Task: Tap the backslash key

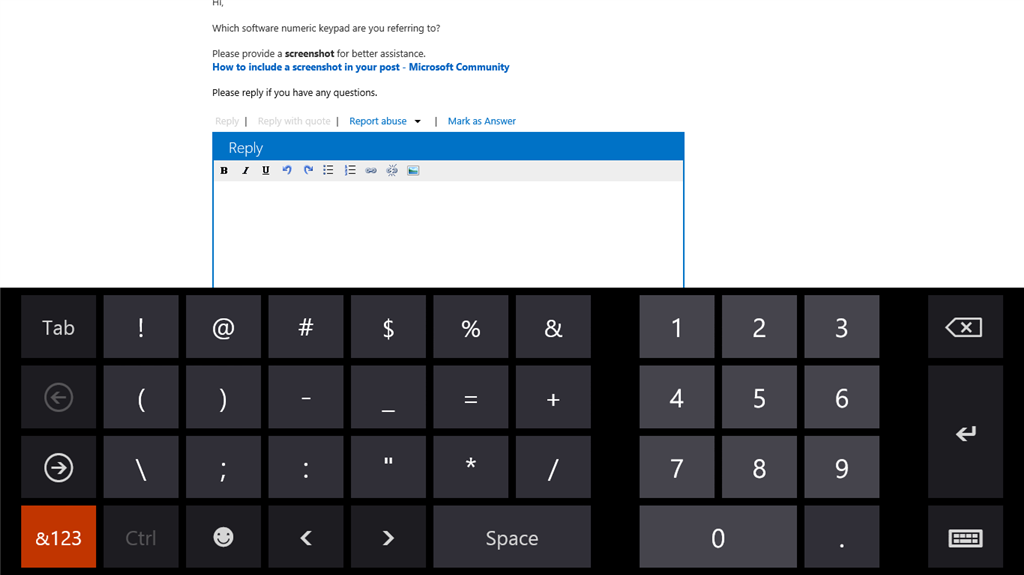Action: (140, 467)
